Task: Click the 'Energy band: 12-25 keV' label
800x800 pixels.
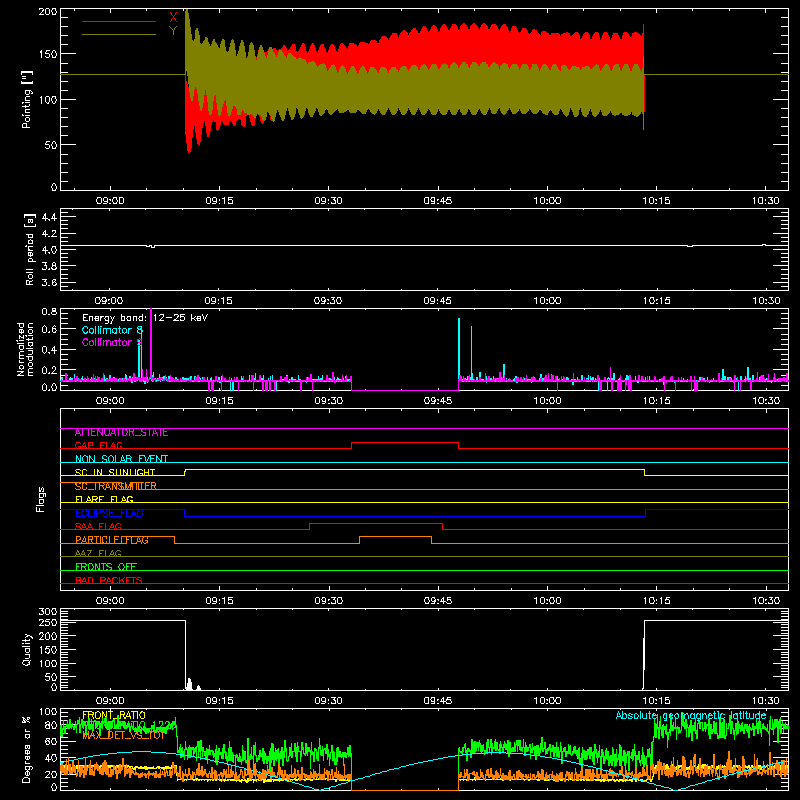Action: (145, 318)
